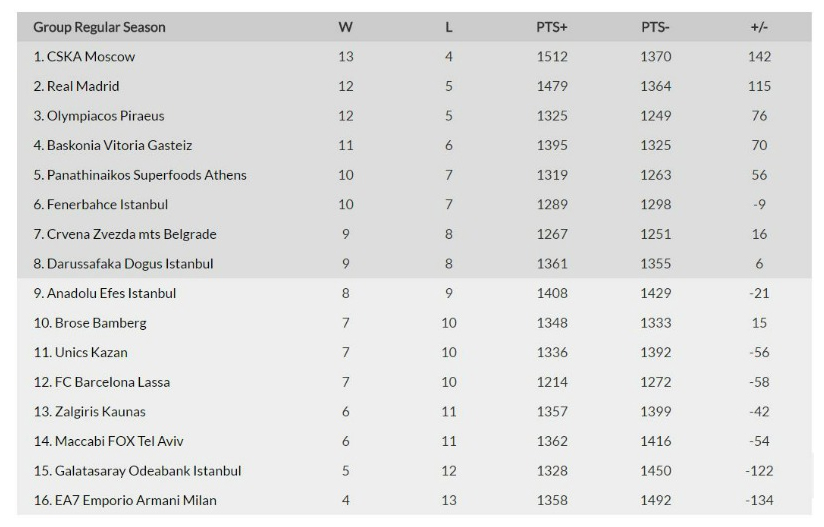Open Panathinaikos Superfoods Athens team entry

(139, 175)
